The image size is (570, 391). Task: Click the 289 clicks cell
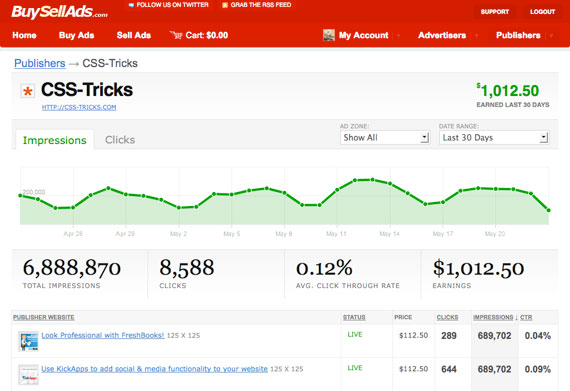pyautogui.click(x=449, y=335)
